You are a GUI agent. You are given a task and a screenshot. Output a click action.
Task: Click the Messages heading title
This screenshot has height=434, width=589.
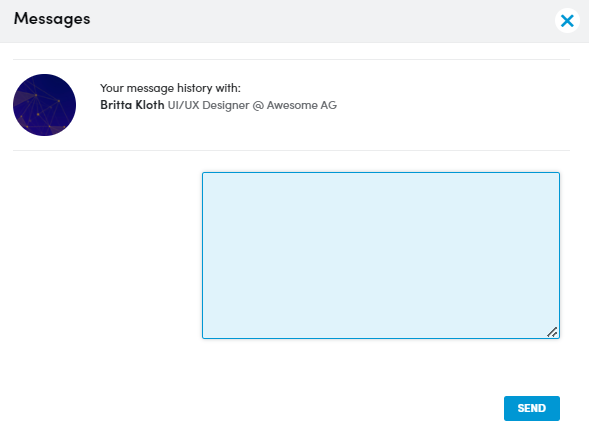(52, 19)
